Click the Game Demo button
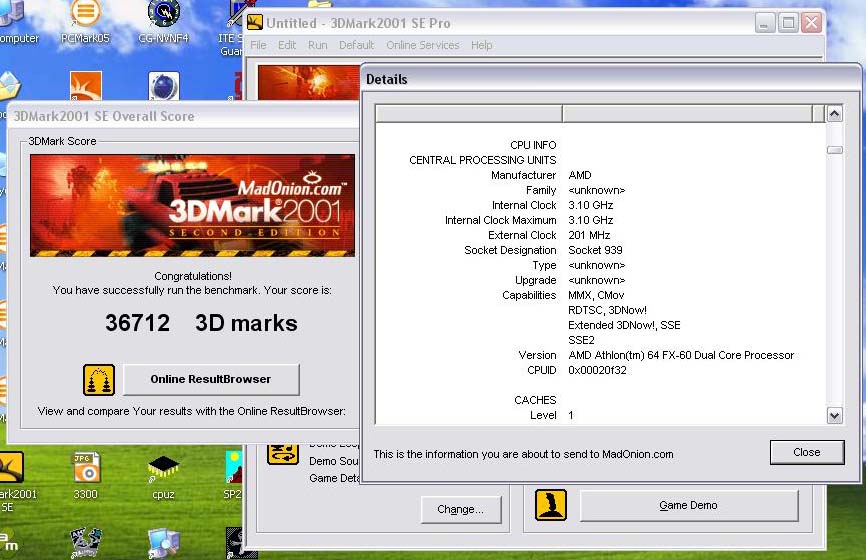 [x=688, y=505]
